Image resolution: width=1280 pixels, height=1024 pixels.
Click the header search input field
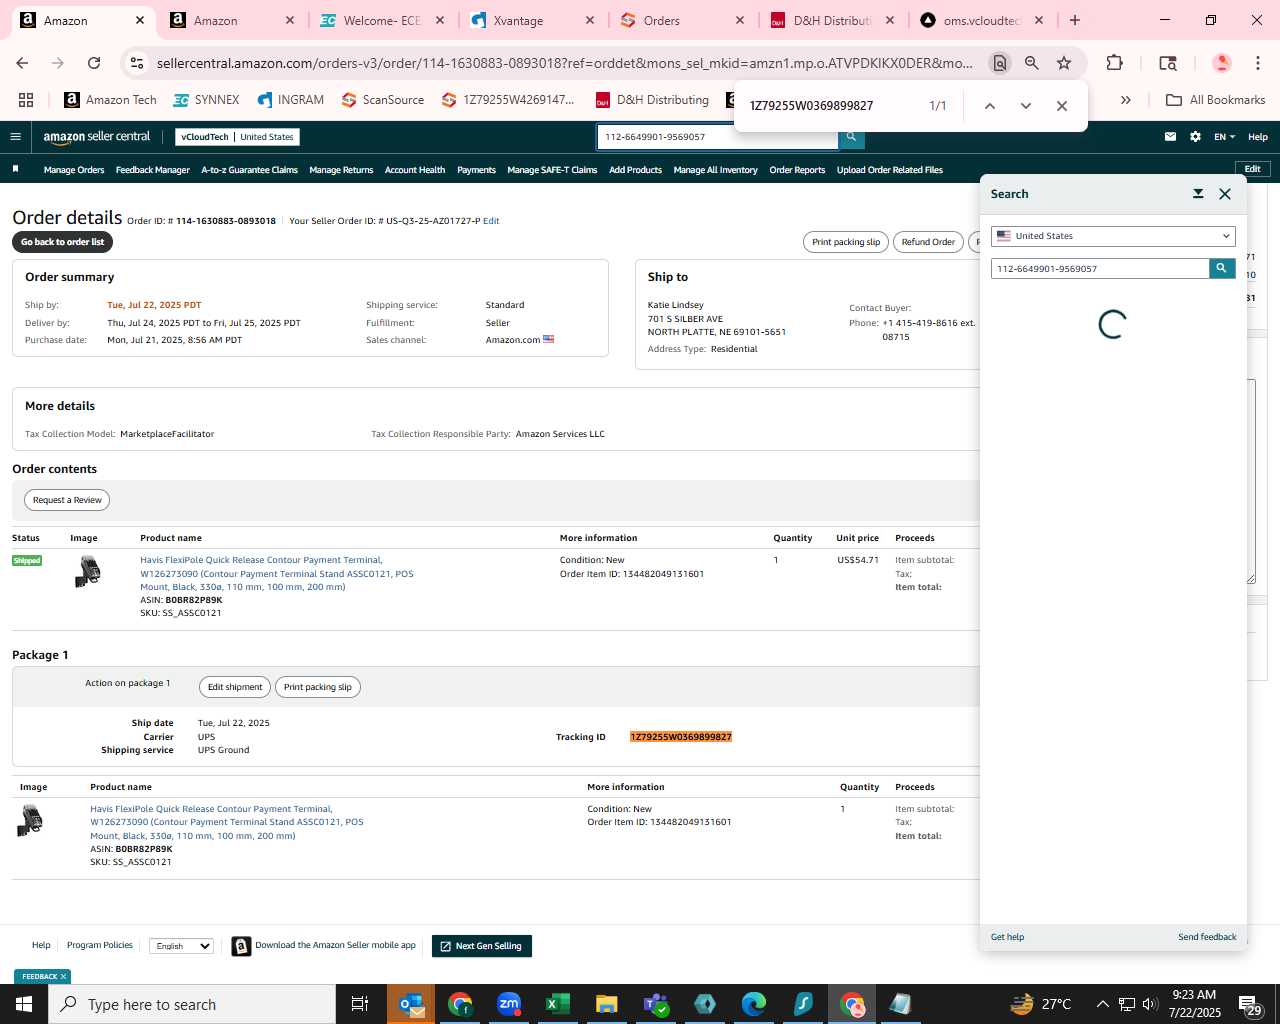pos(717,137)
